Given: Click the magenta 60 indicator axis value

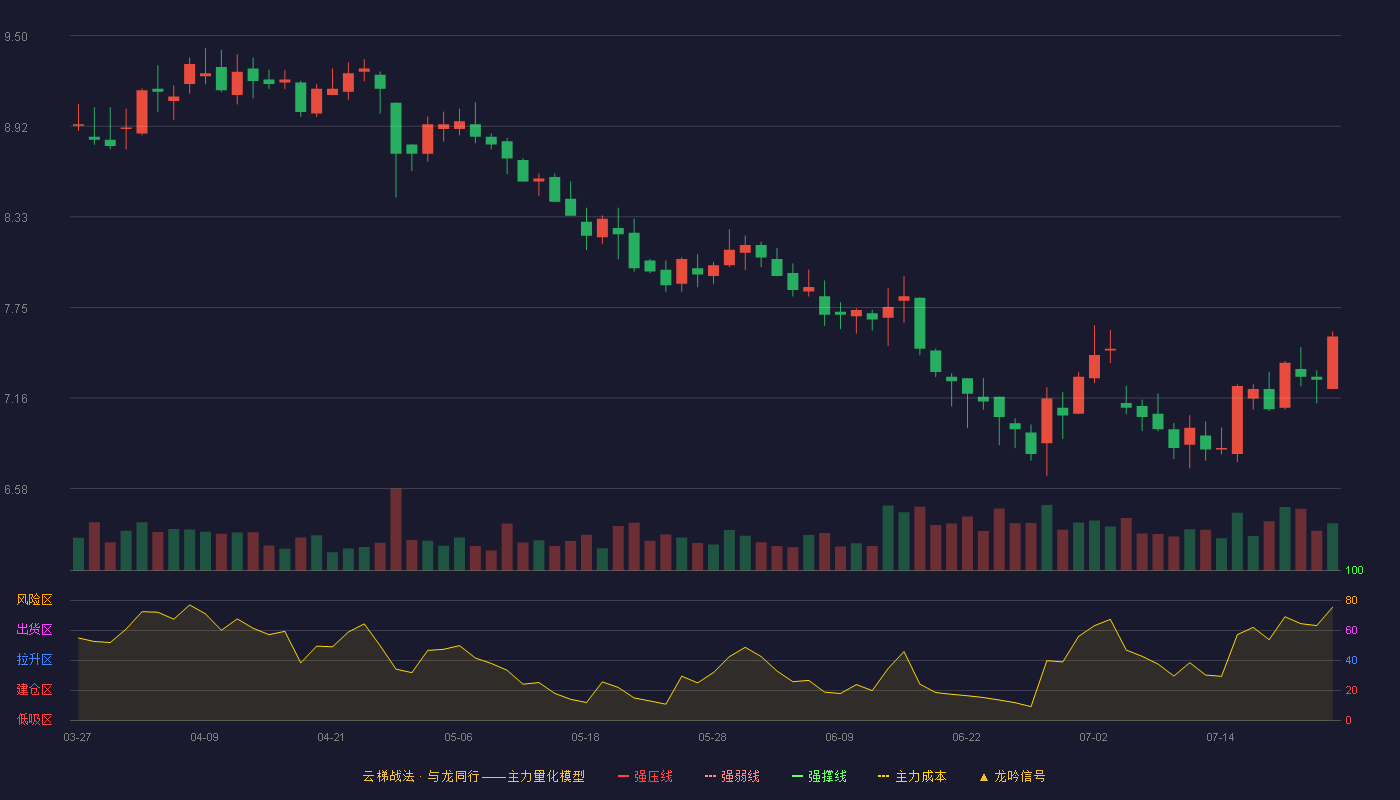Looking at the screenshot, I should pos(1351,631).
